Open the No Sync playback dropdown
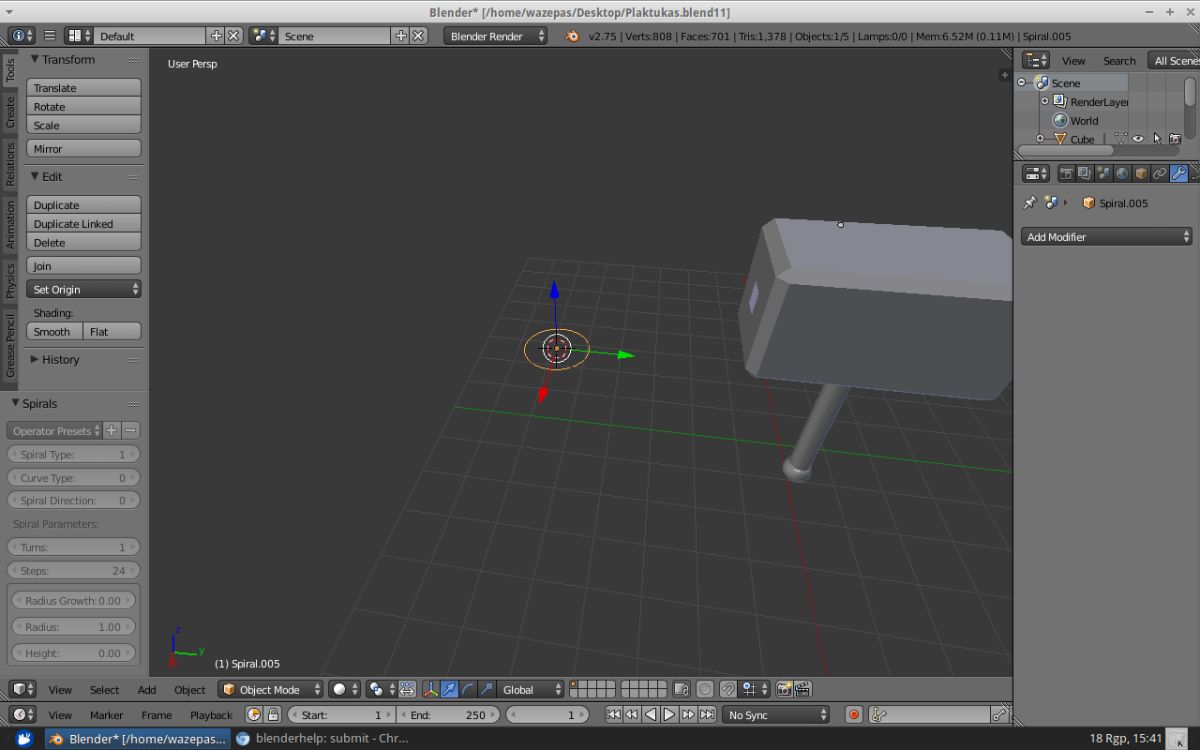1200x750 pixels. 778,715
